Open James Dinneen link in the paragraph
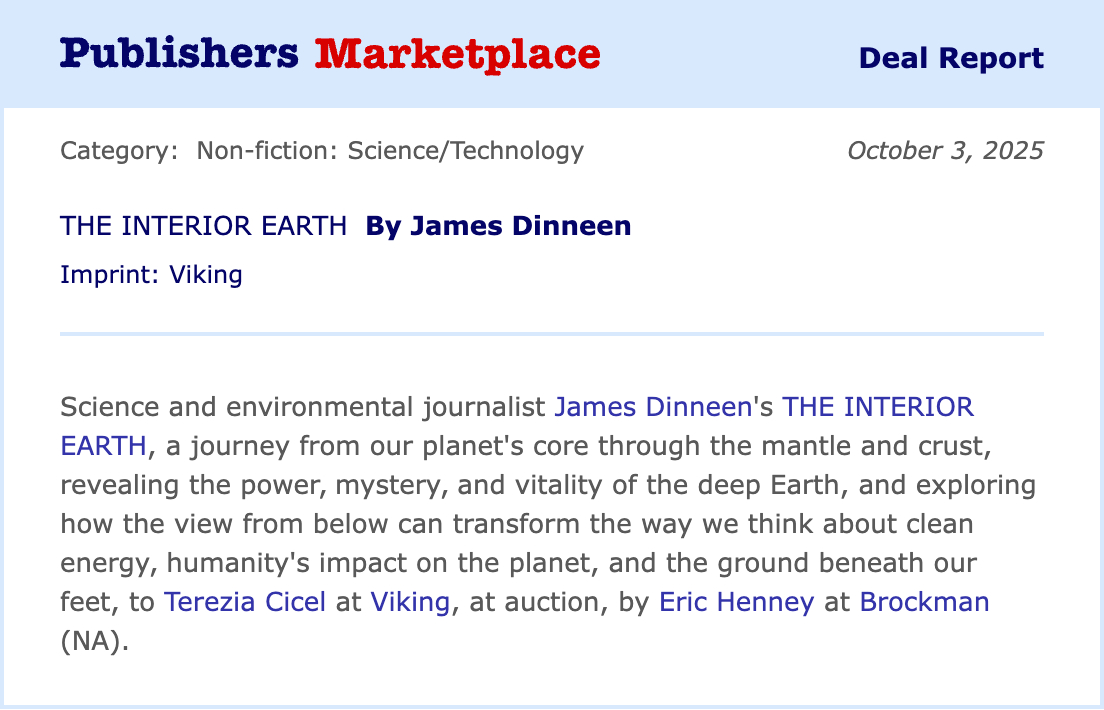 (652, 407)
